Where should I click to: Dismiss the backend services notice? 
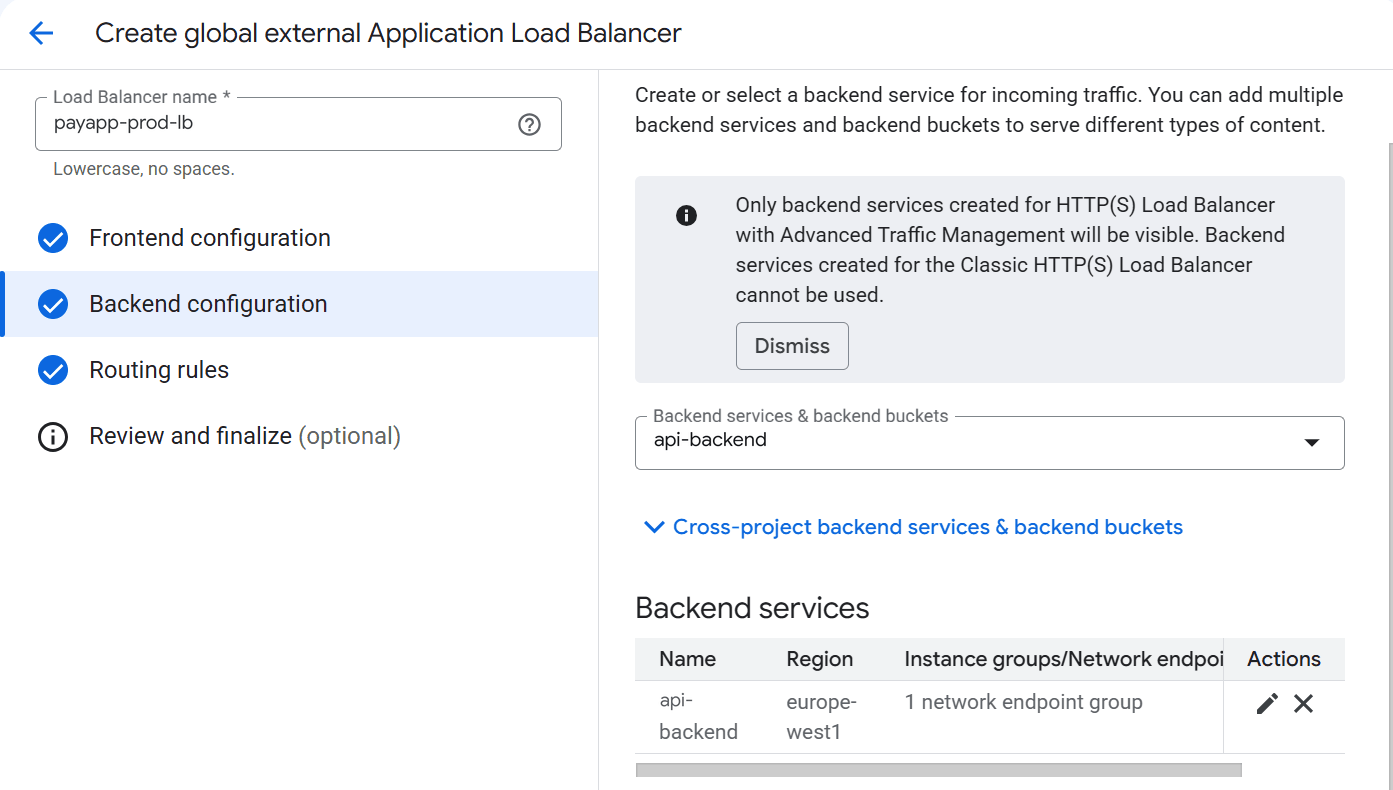pyautogui.click(x=792, y=346)
